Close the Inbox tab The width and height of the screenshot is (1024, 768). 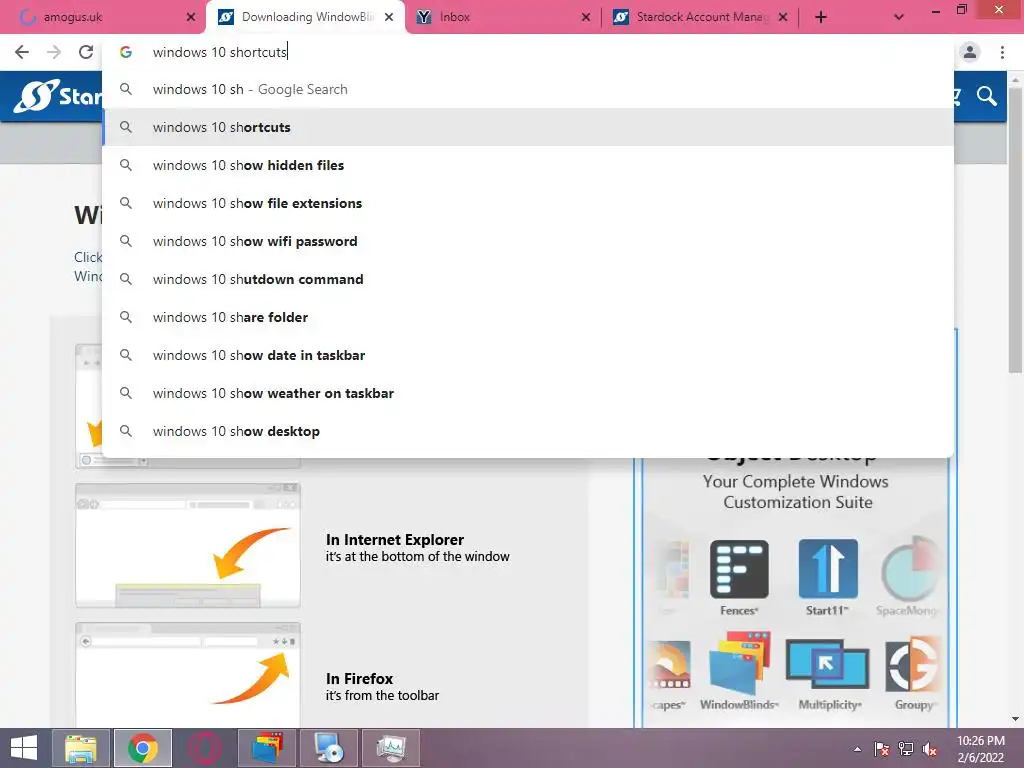[586, 17]
